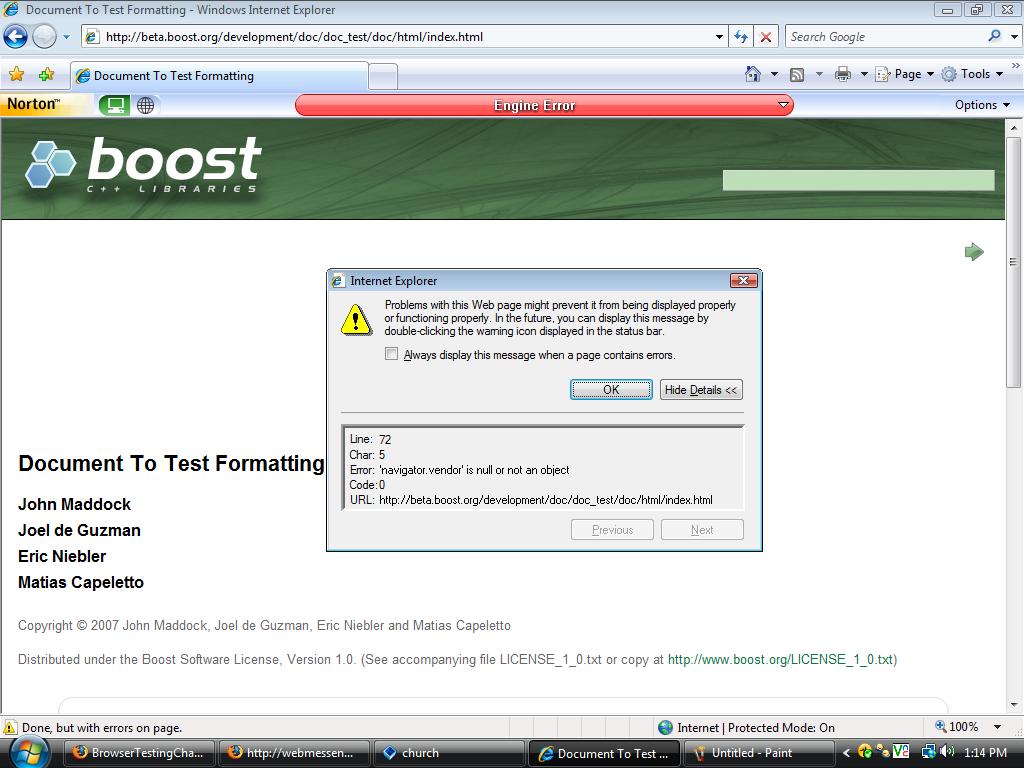The width and height of the screenshot is (1024, 768).
Task: Click the greyed Forward navigation arrow
Action: (44, 37)
